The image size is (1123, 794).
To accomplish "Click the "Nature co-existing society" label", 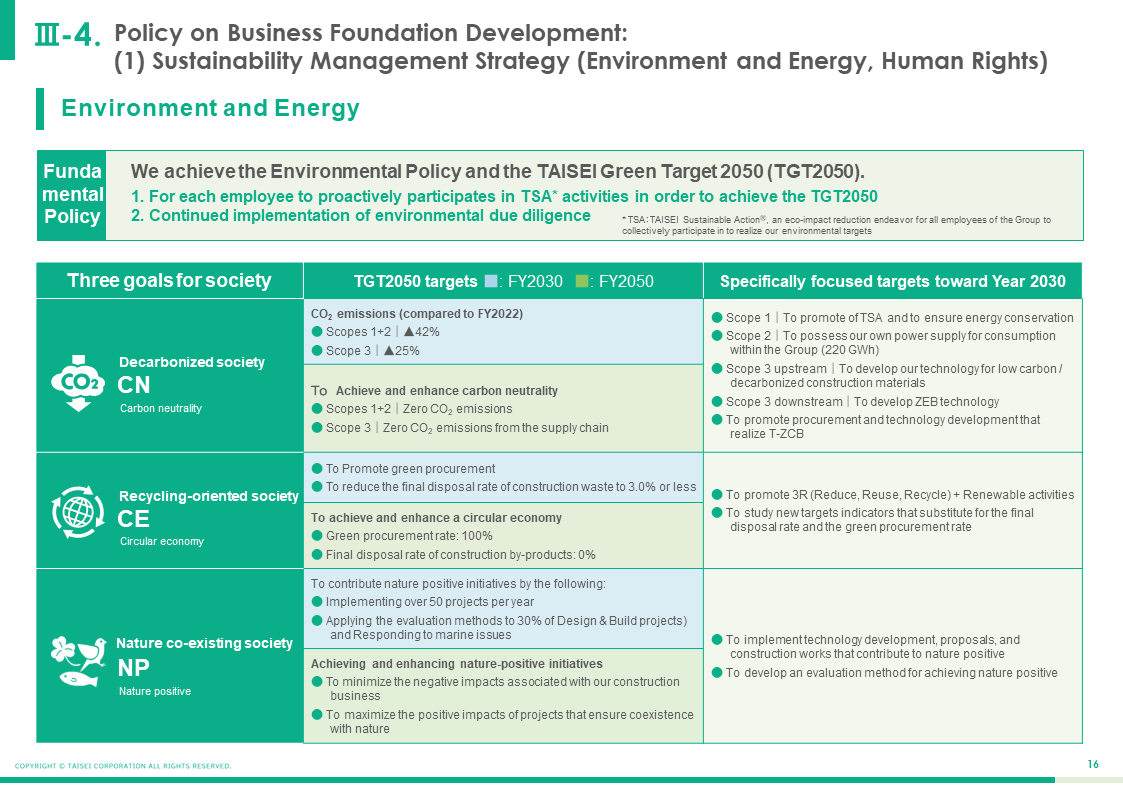I will [204, 644].
